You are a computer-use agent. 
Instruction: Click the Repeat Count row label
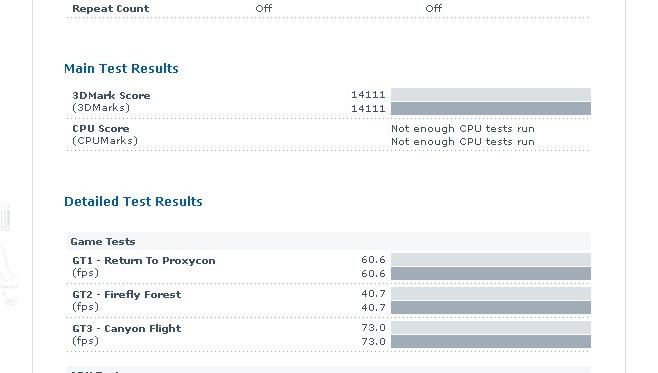pos(111,8)
